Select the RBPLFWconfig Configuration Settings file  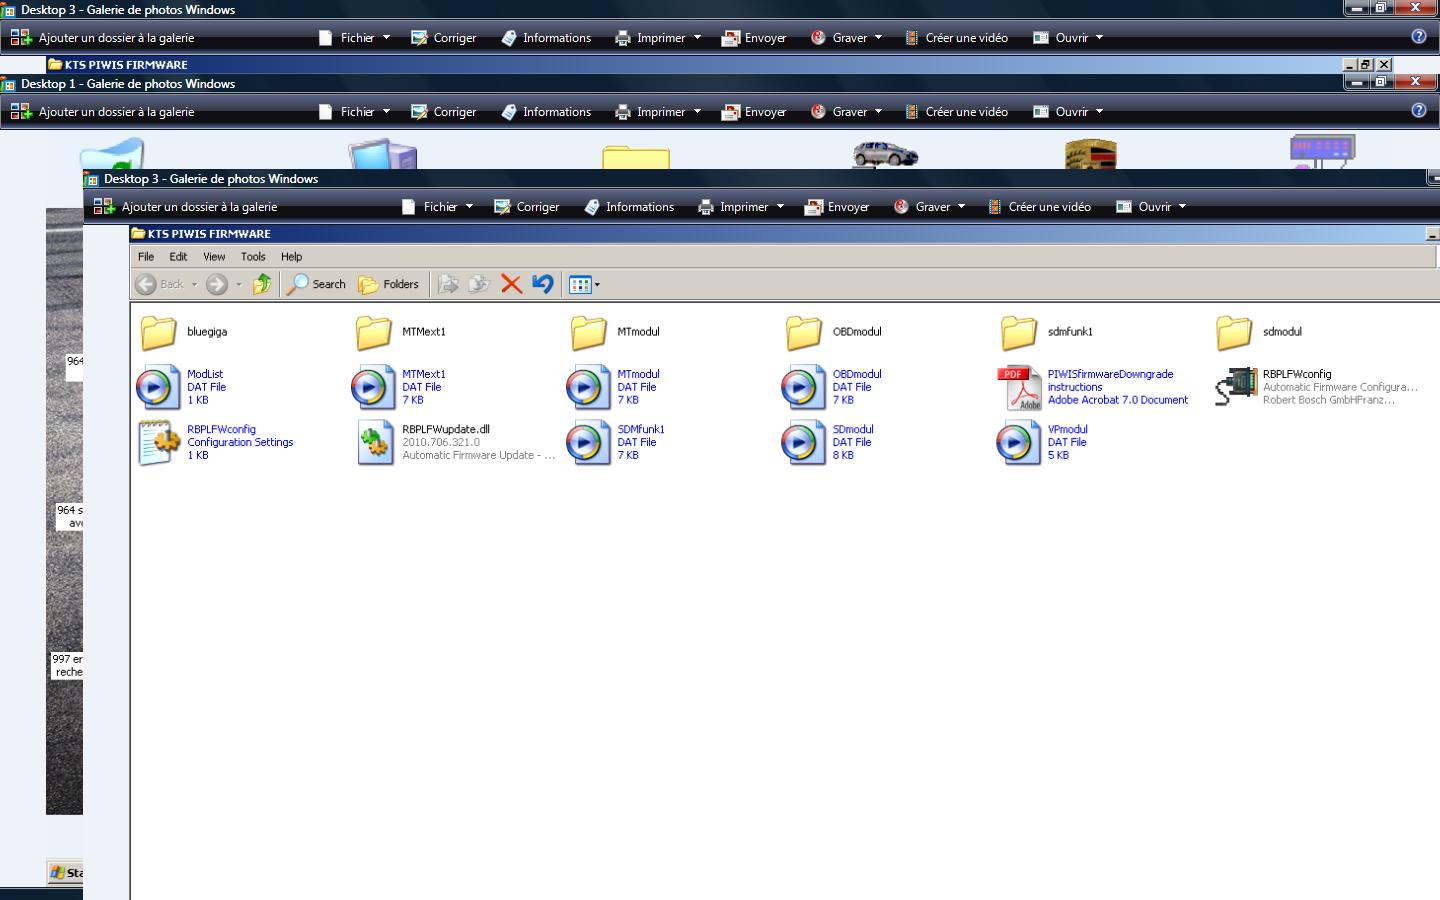(x=159, y=442)
